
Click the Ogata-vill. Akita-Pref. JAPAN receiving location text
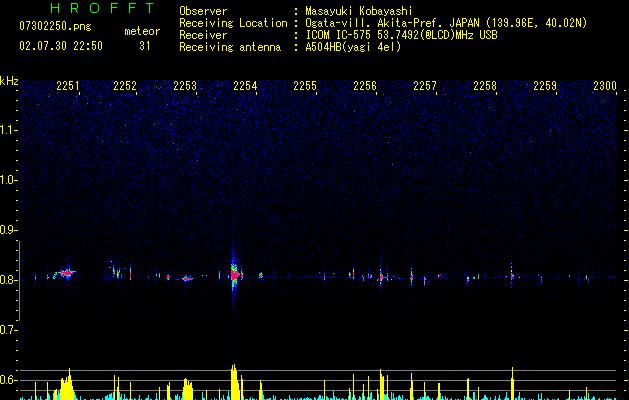pyautogui.click(x=446, y=23)
